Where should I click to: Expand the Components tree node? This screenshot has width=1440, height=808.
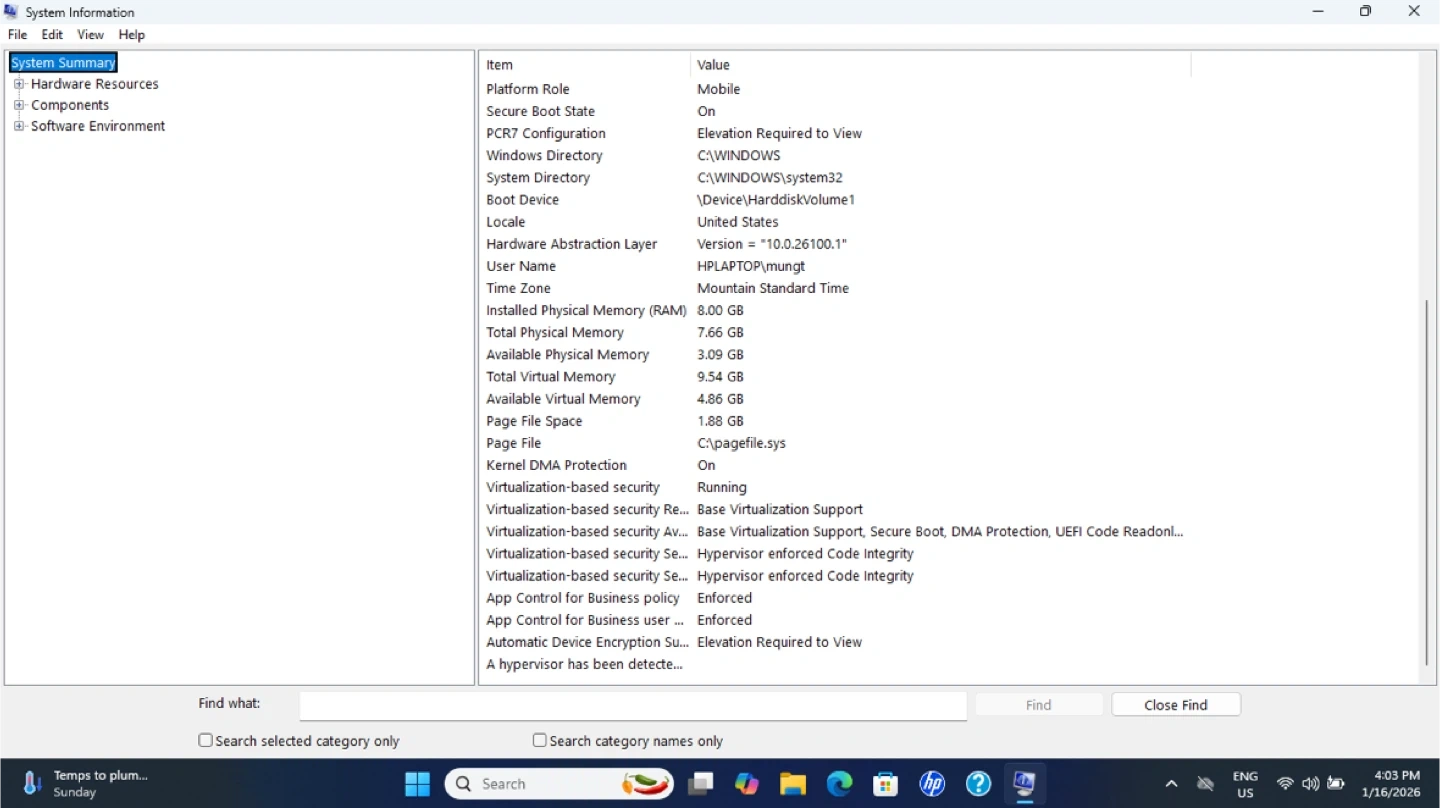pos(19,105)
